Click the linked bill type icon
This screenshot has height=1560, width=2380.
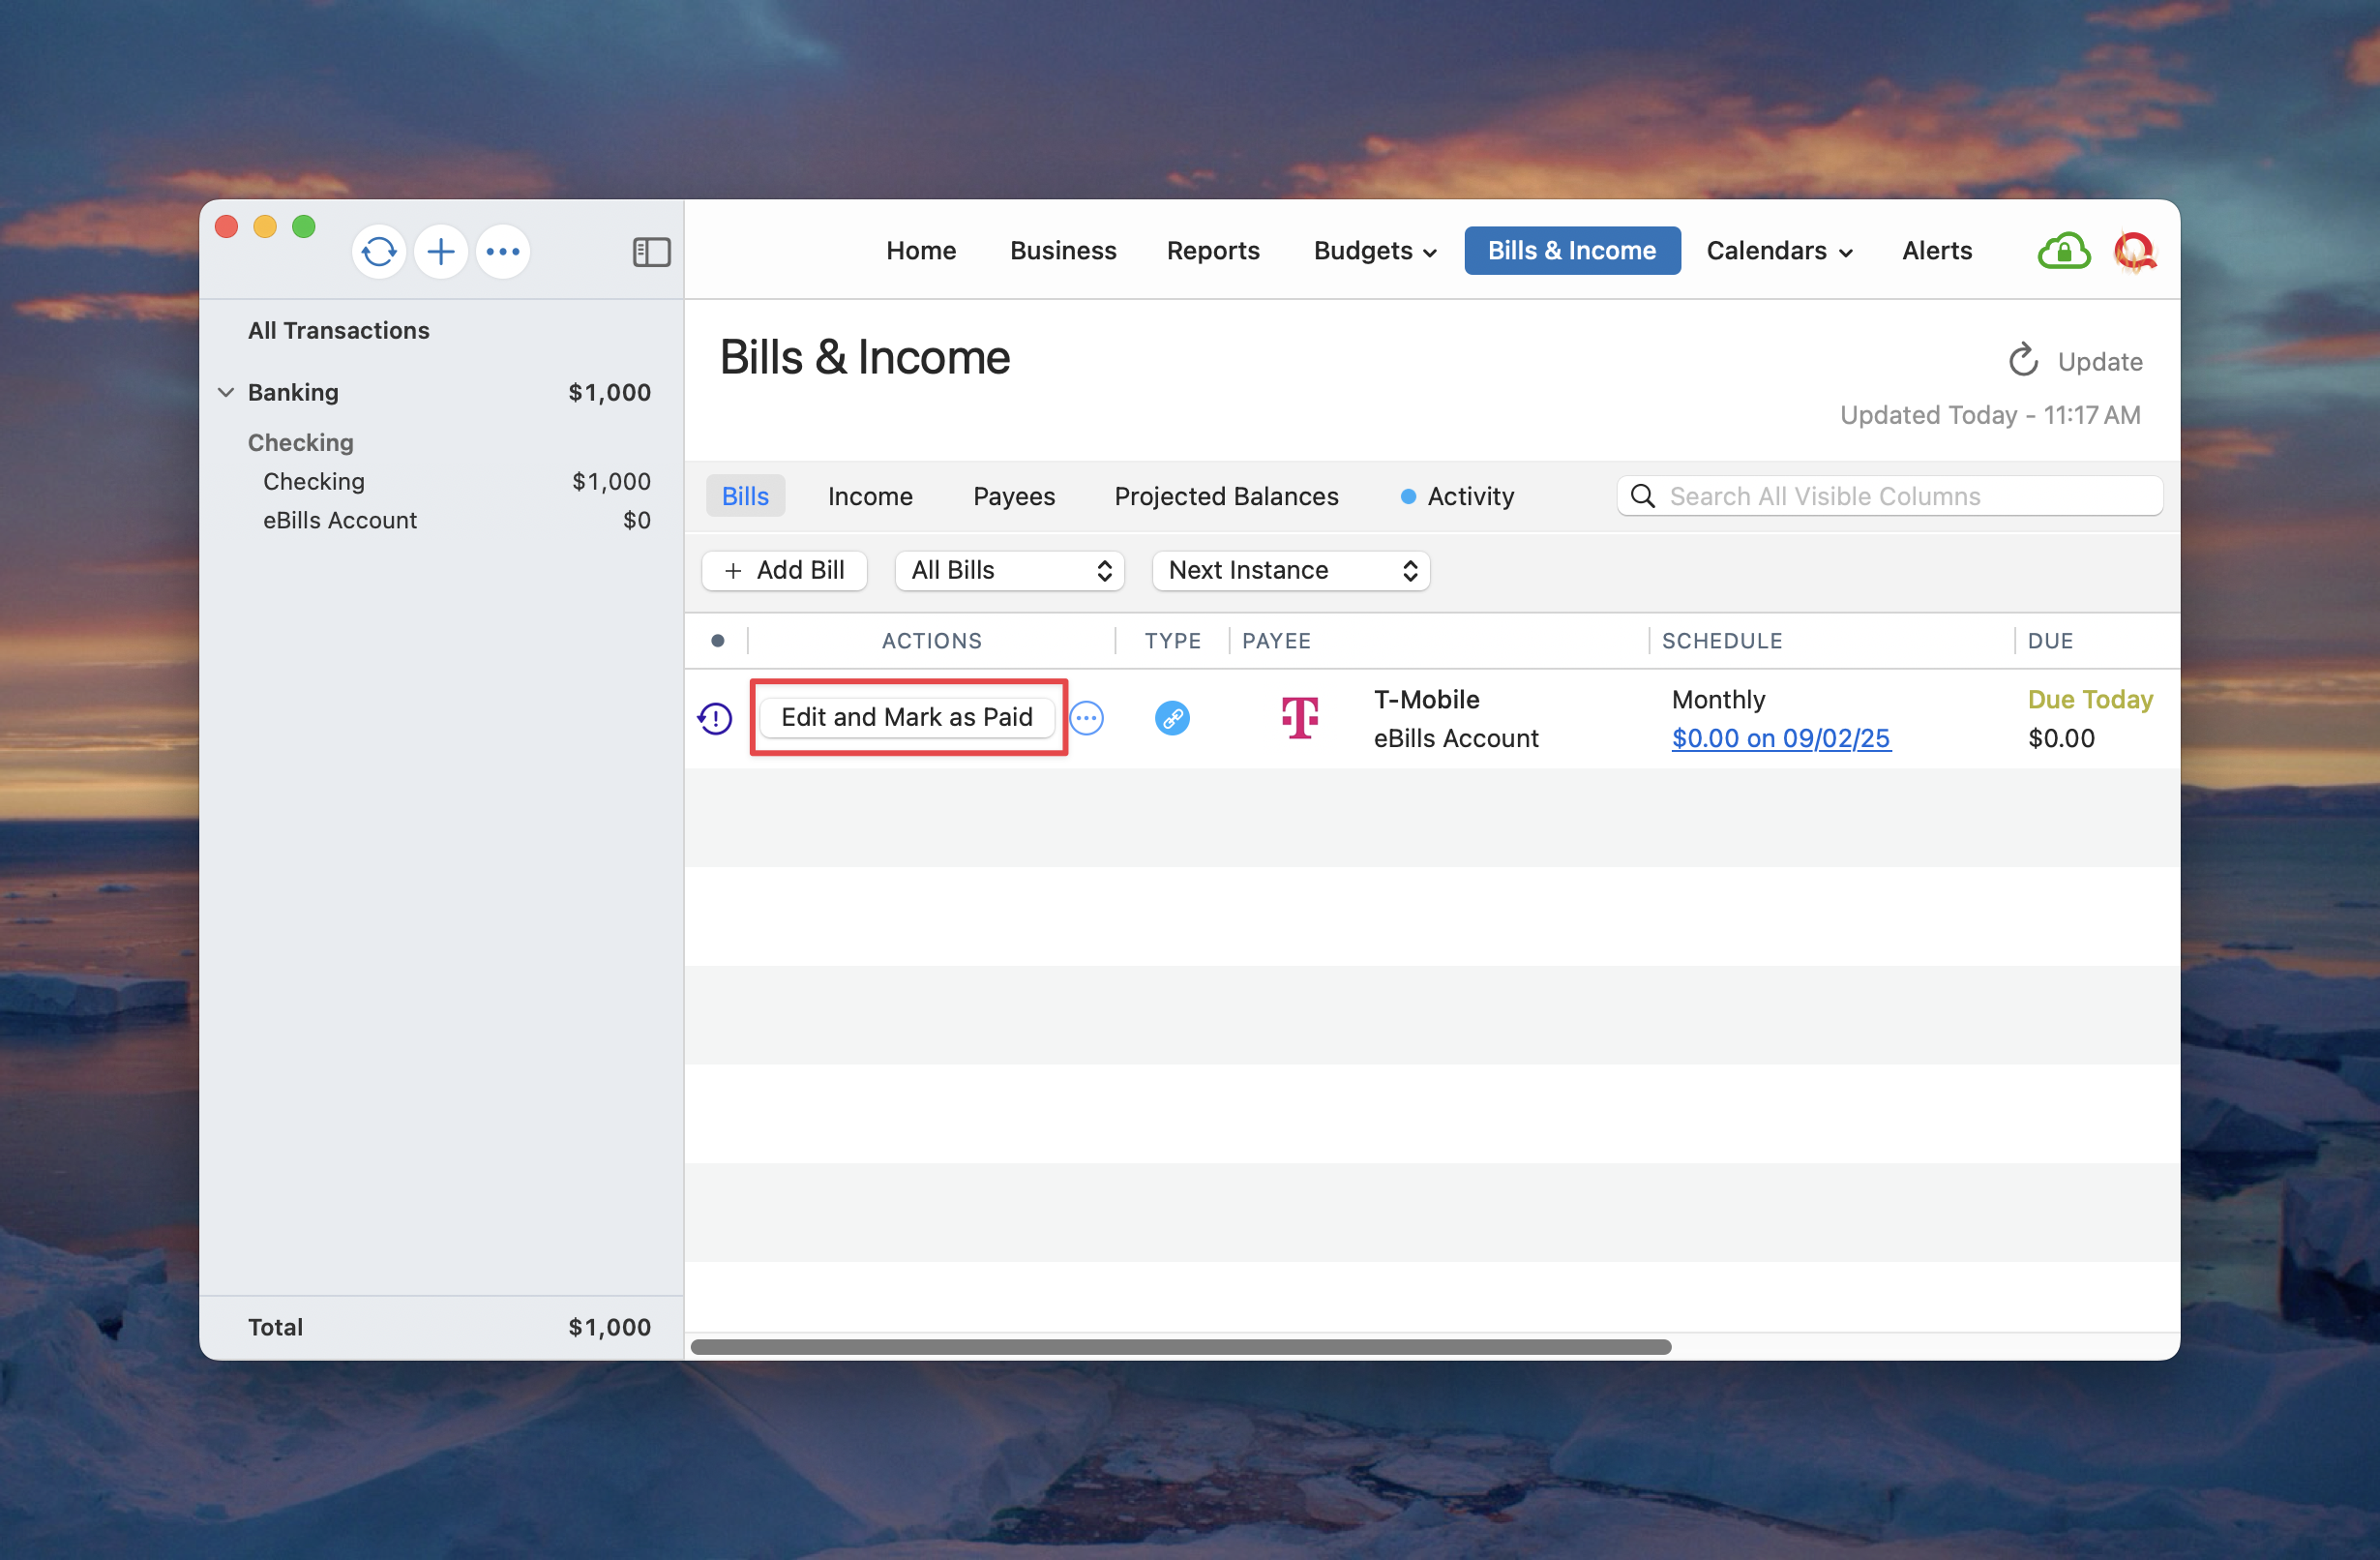1172,718
